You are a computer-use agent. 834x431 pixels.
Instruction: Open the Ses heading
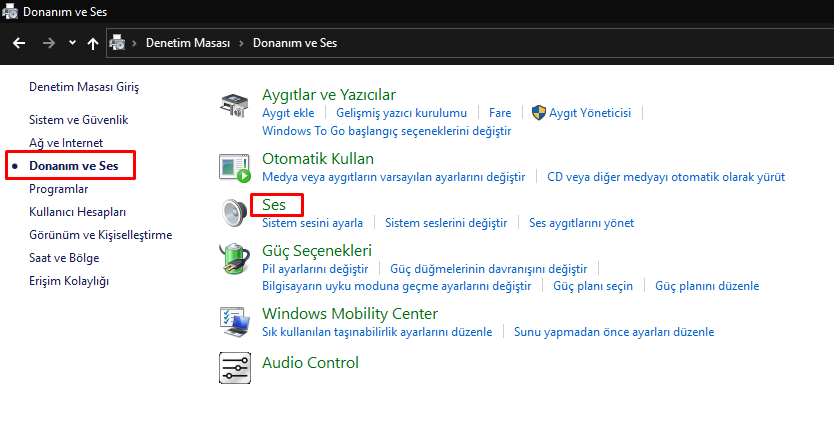click(274, 205)
